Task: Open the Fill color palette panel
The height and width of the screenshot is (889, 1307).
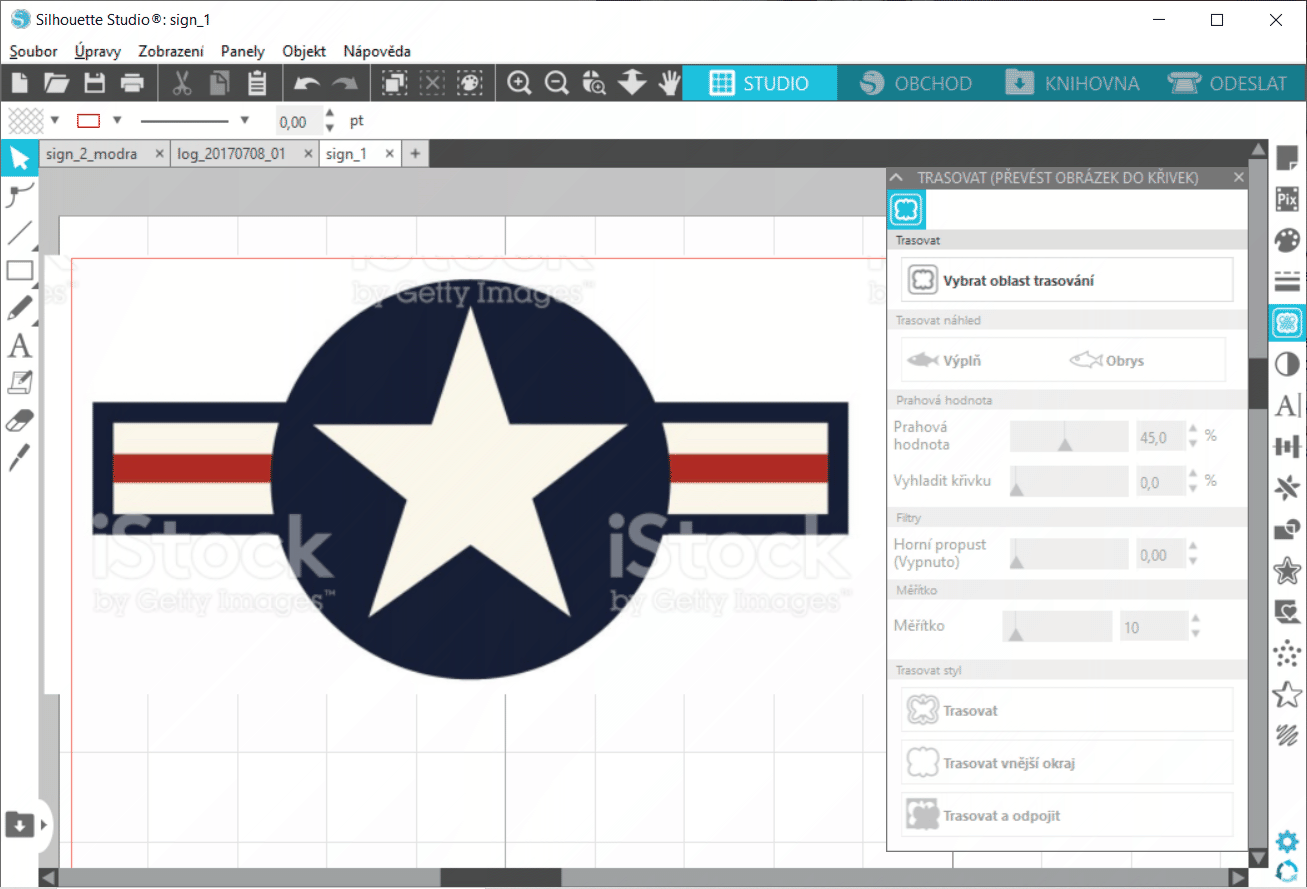Action: click(1287, 241)
